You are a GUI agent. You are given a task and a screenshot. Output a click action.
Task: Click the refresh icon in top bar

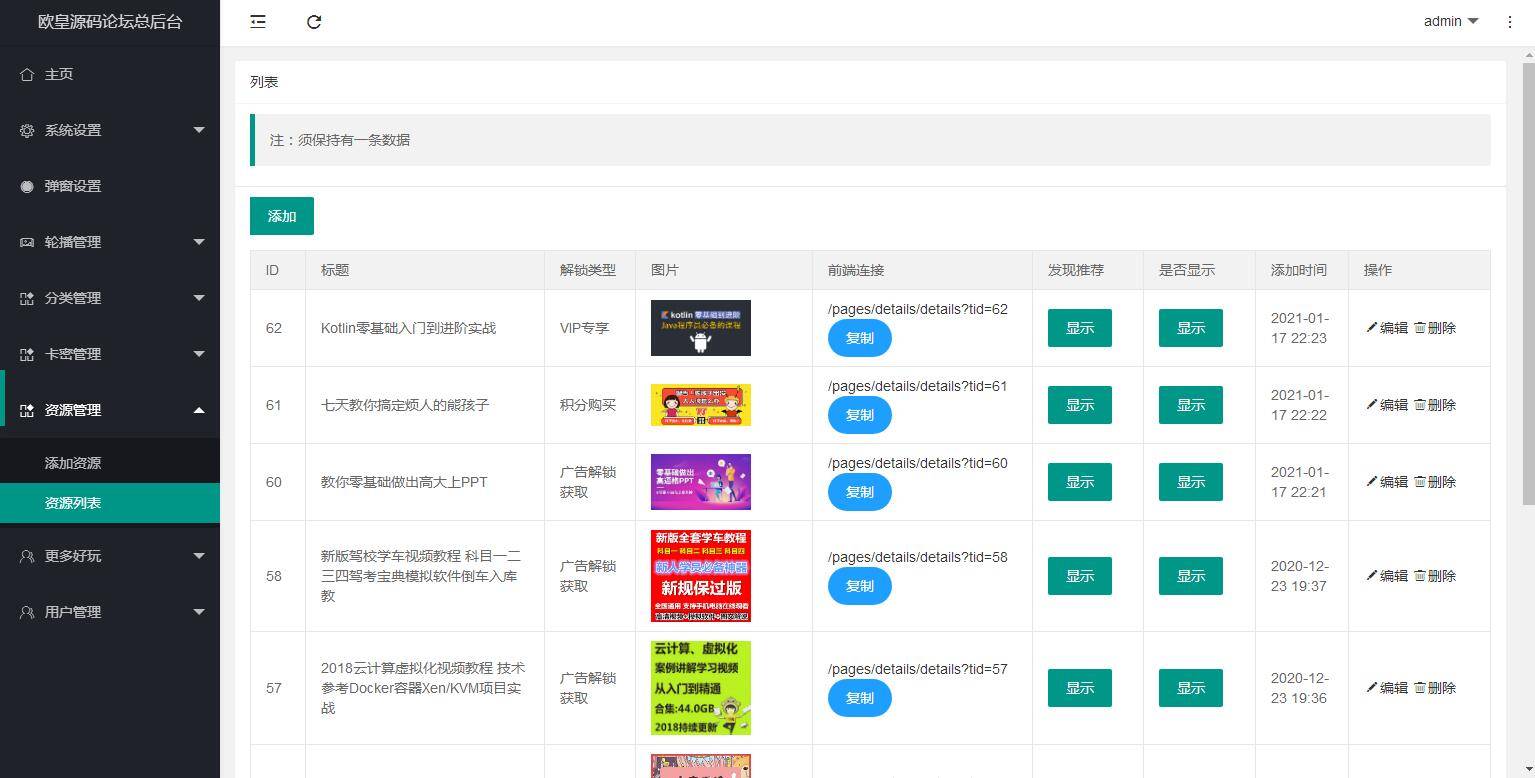(x=314, y=21)
